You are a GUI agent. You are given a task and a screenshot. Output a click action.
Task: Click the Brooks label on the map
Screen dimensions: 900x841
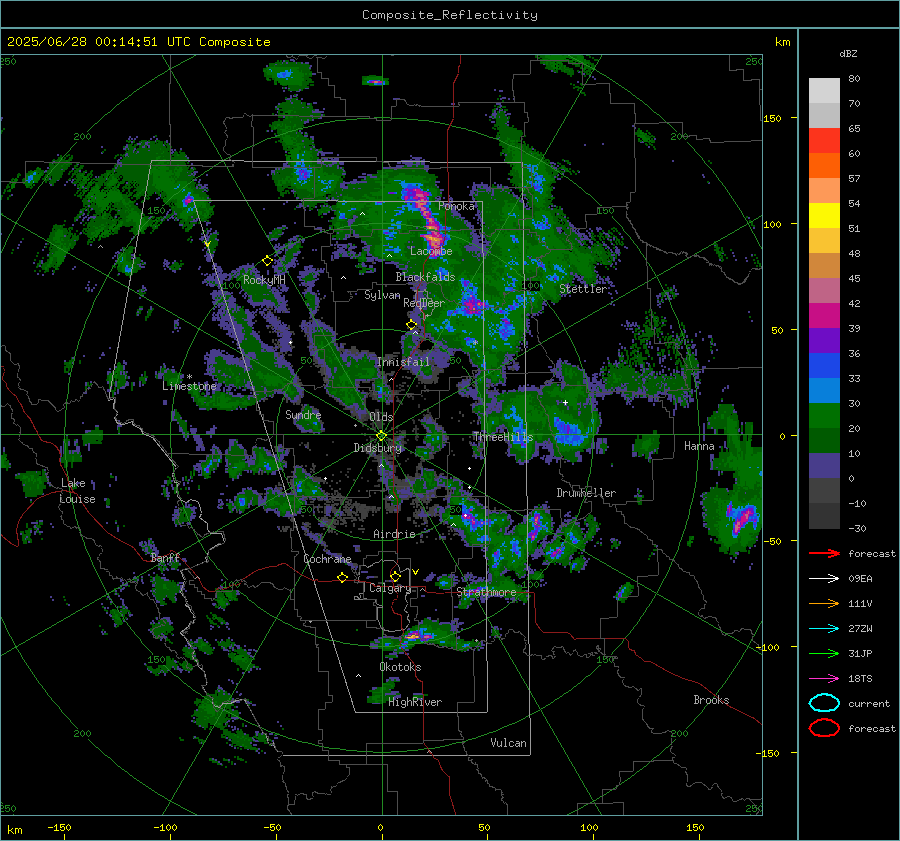[x=711, y=700]
